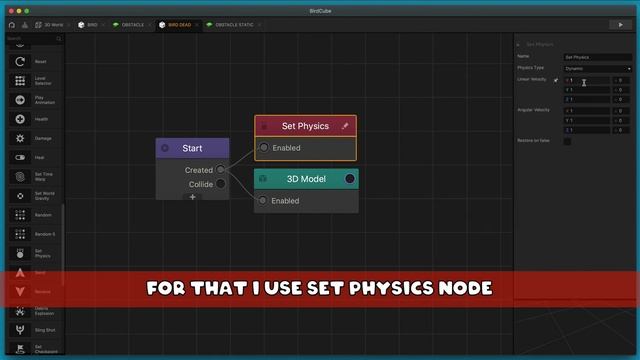Click the Name input field
This screenshot has height=360, width=640.
coord(598,57)
